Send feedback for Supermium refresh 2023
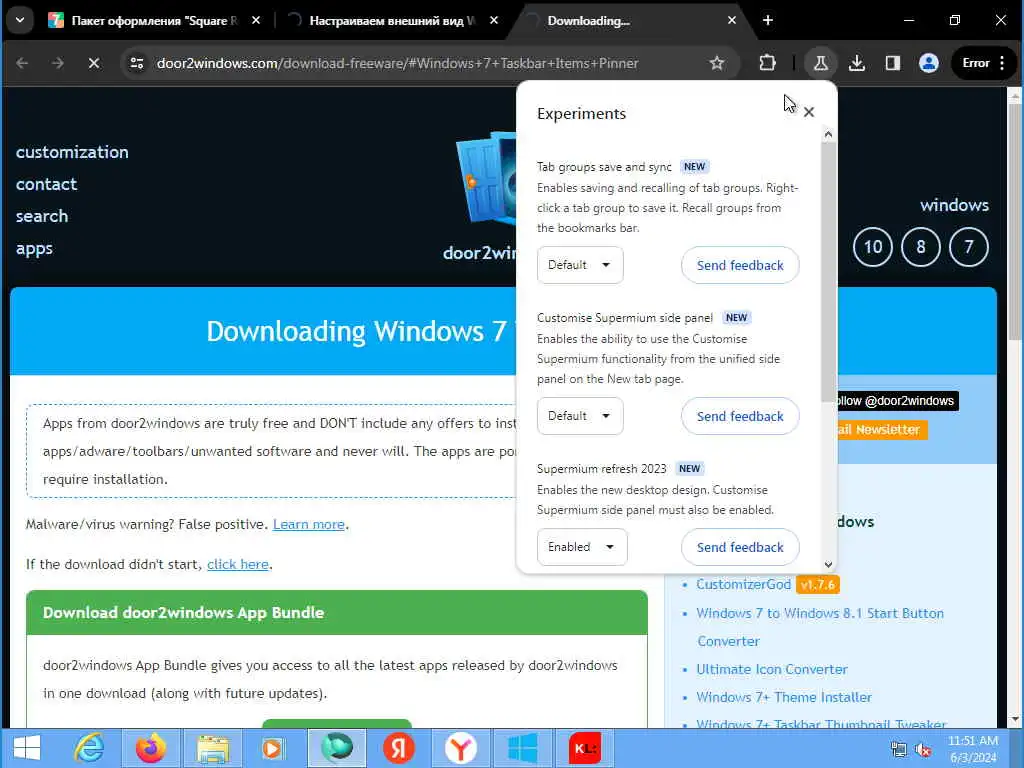 point(740,547)
